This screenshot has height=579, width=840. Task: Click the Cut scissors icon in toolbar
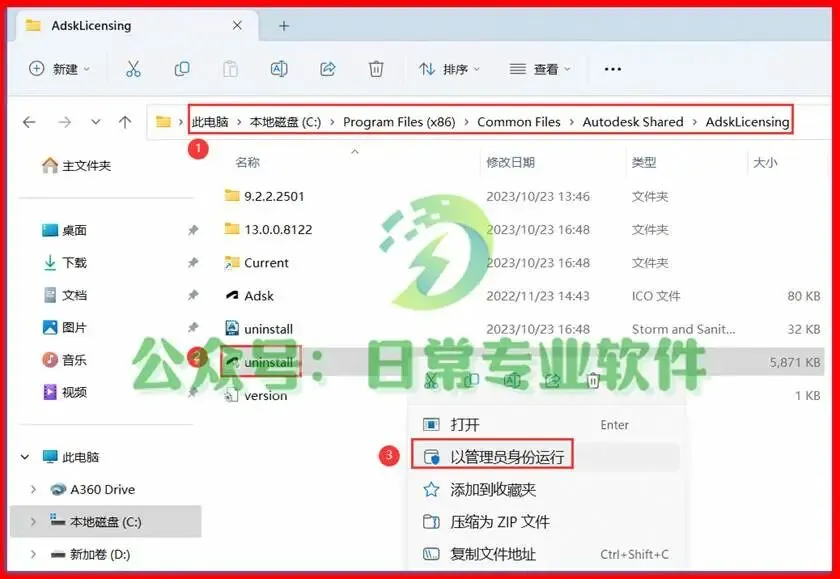coord(133,69)
